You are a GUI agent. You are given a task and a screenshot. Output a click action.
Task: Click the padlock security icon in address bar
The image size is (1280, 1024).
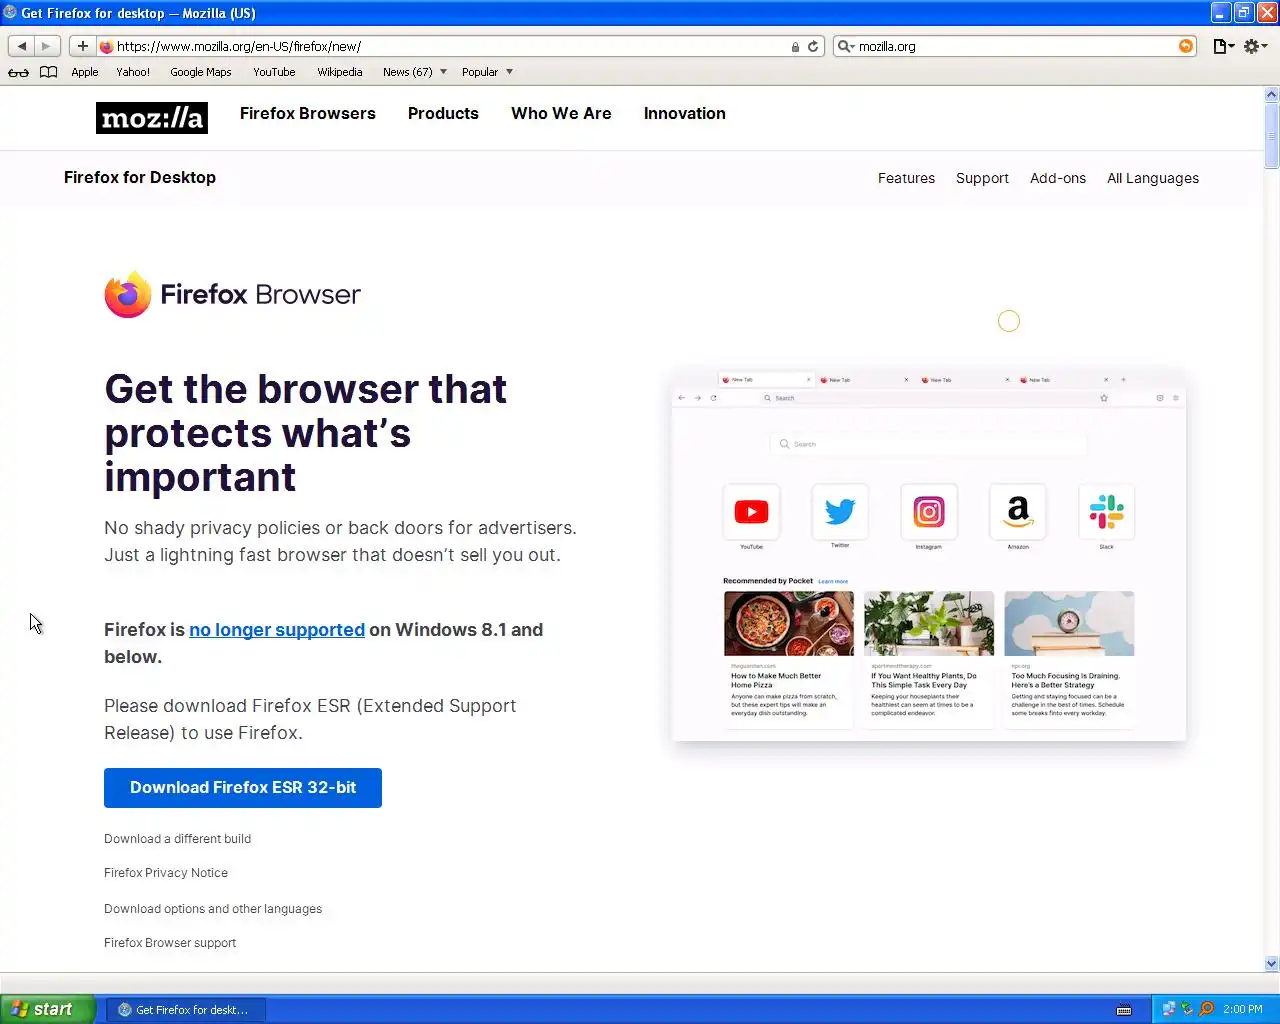coord(795,46)
